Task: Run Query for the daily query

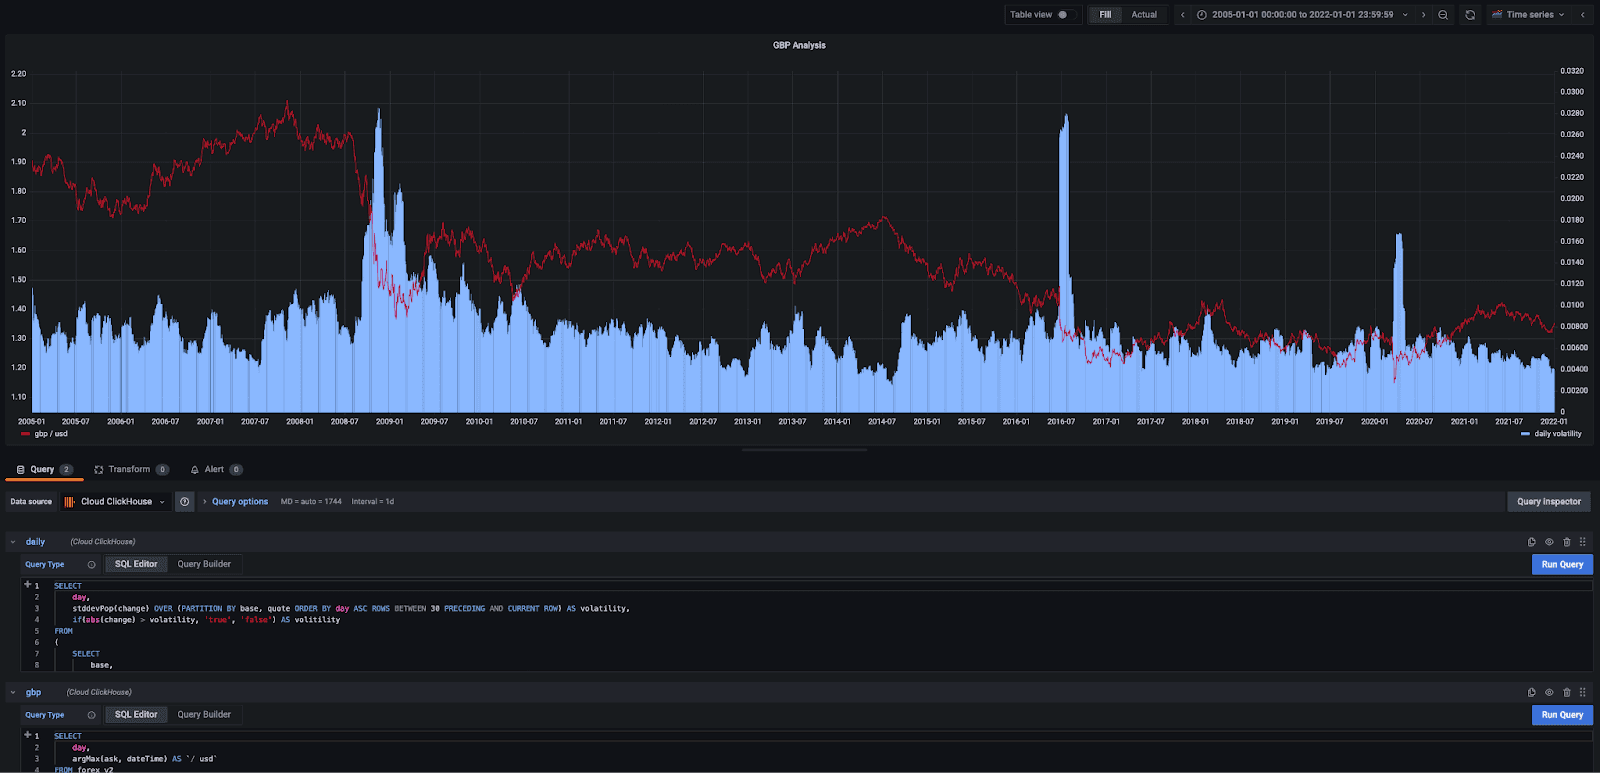Action: tap(1562, 564)
